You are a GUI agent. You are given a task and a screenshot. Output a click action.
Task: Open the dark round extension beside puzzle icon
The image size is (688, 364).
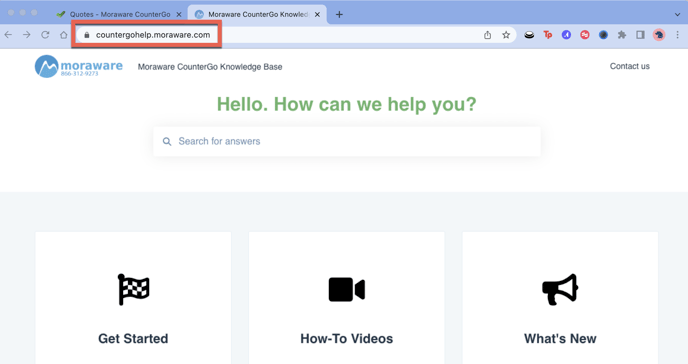603,35
